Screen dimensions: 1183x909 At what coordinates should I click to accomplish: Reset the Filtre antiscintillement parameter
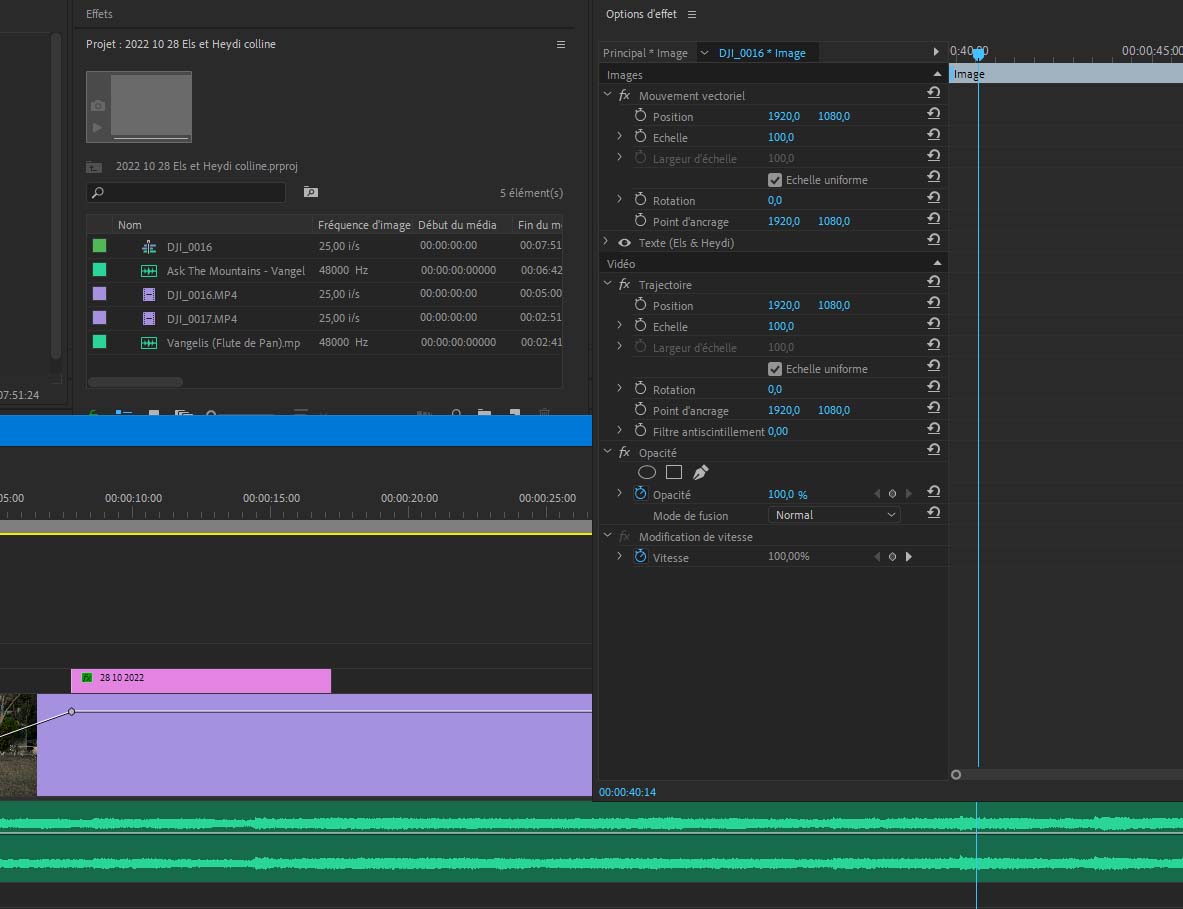933,428
